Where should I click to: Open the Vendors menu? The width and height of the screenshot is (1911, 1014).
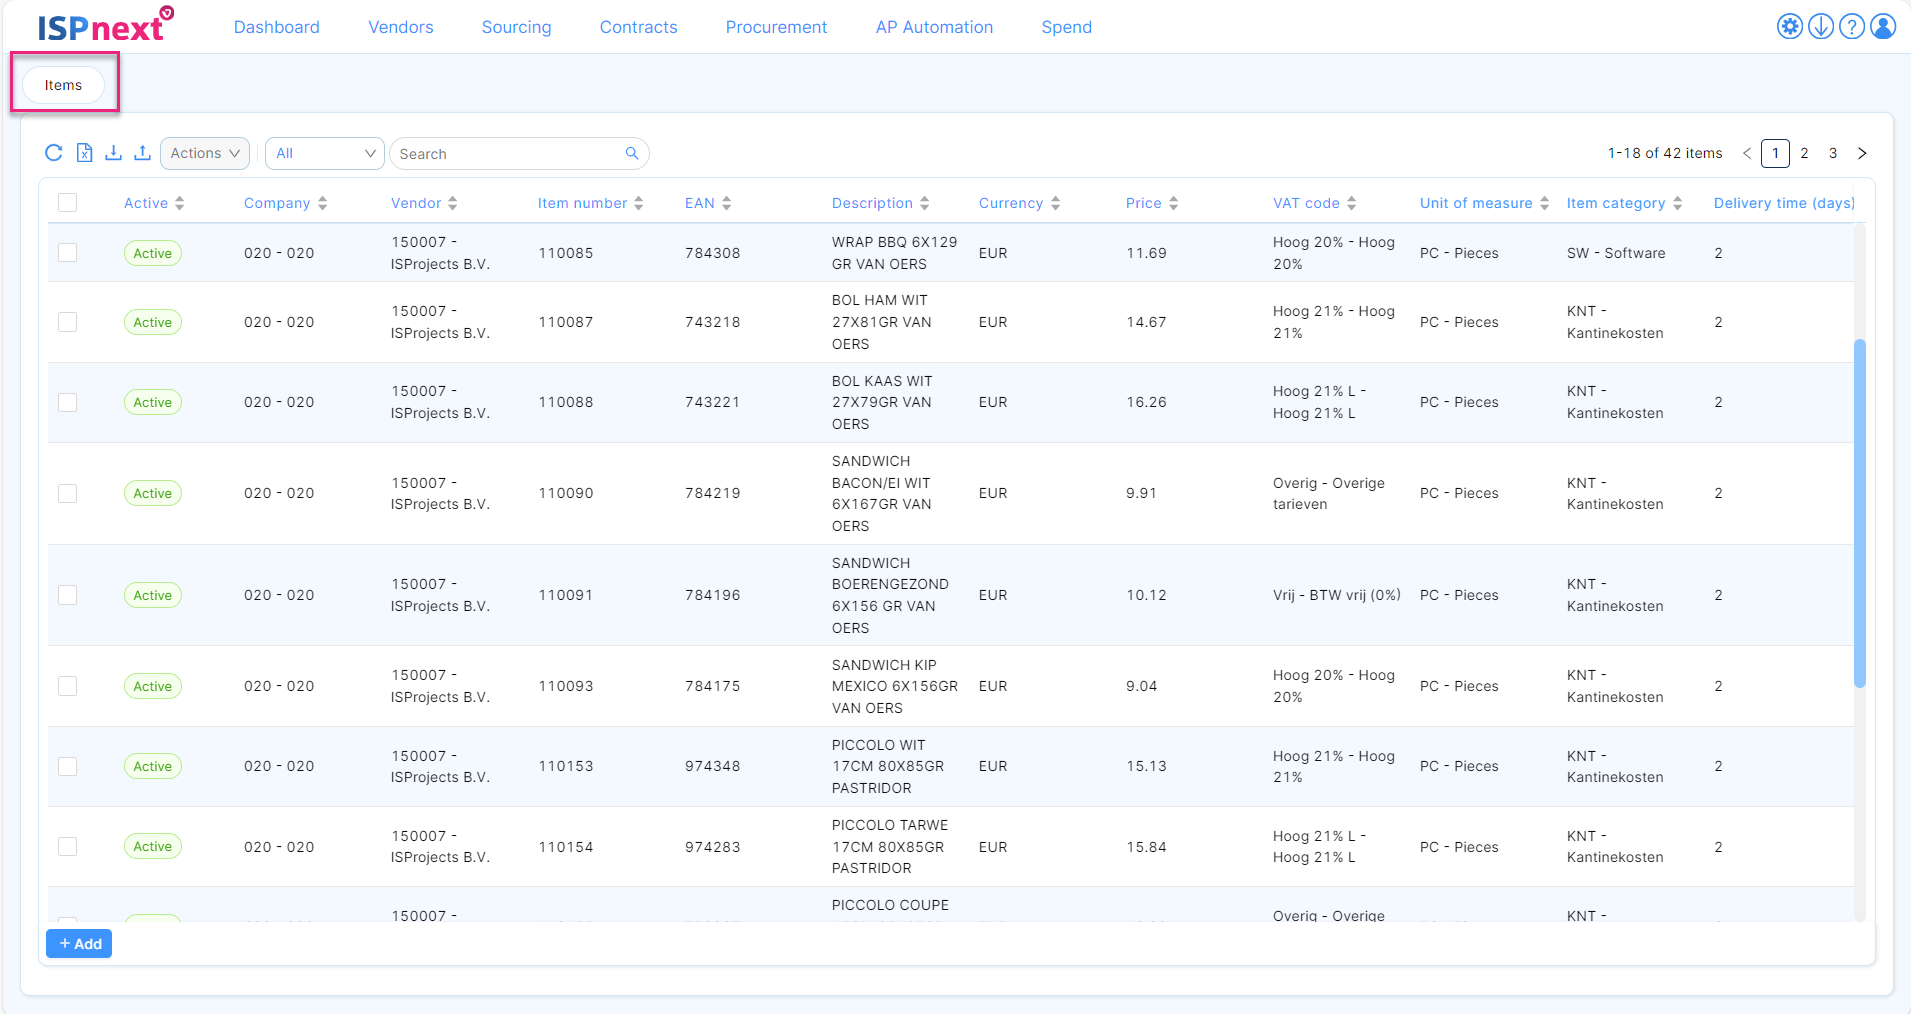[401, 27]
